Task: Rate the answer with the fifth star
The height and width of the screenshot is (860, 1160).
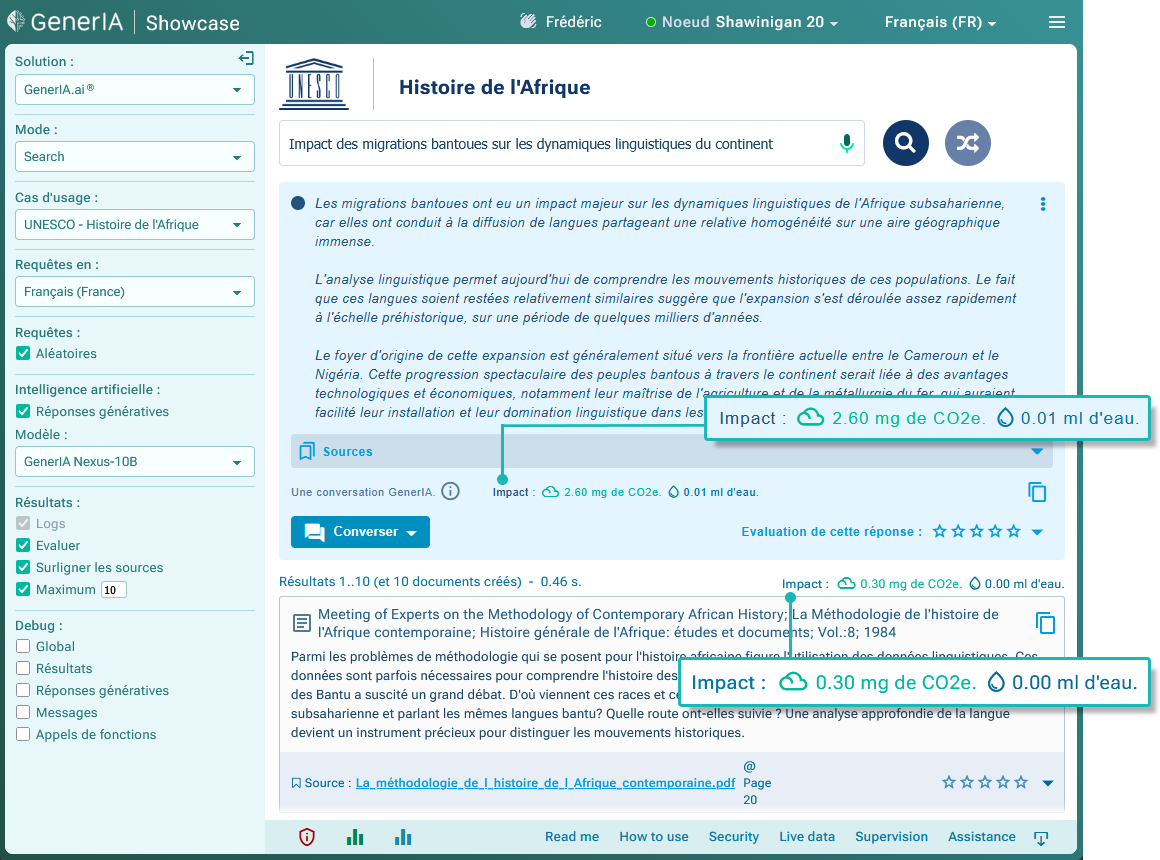Action: coord(1014,531)
